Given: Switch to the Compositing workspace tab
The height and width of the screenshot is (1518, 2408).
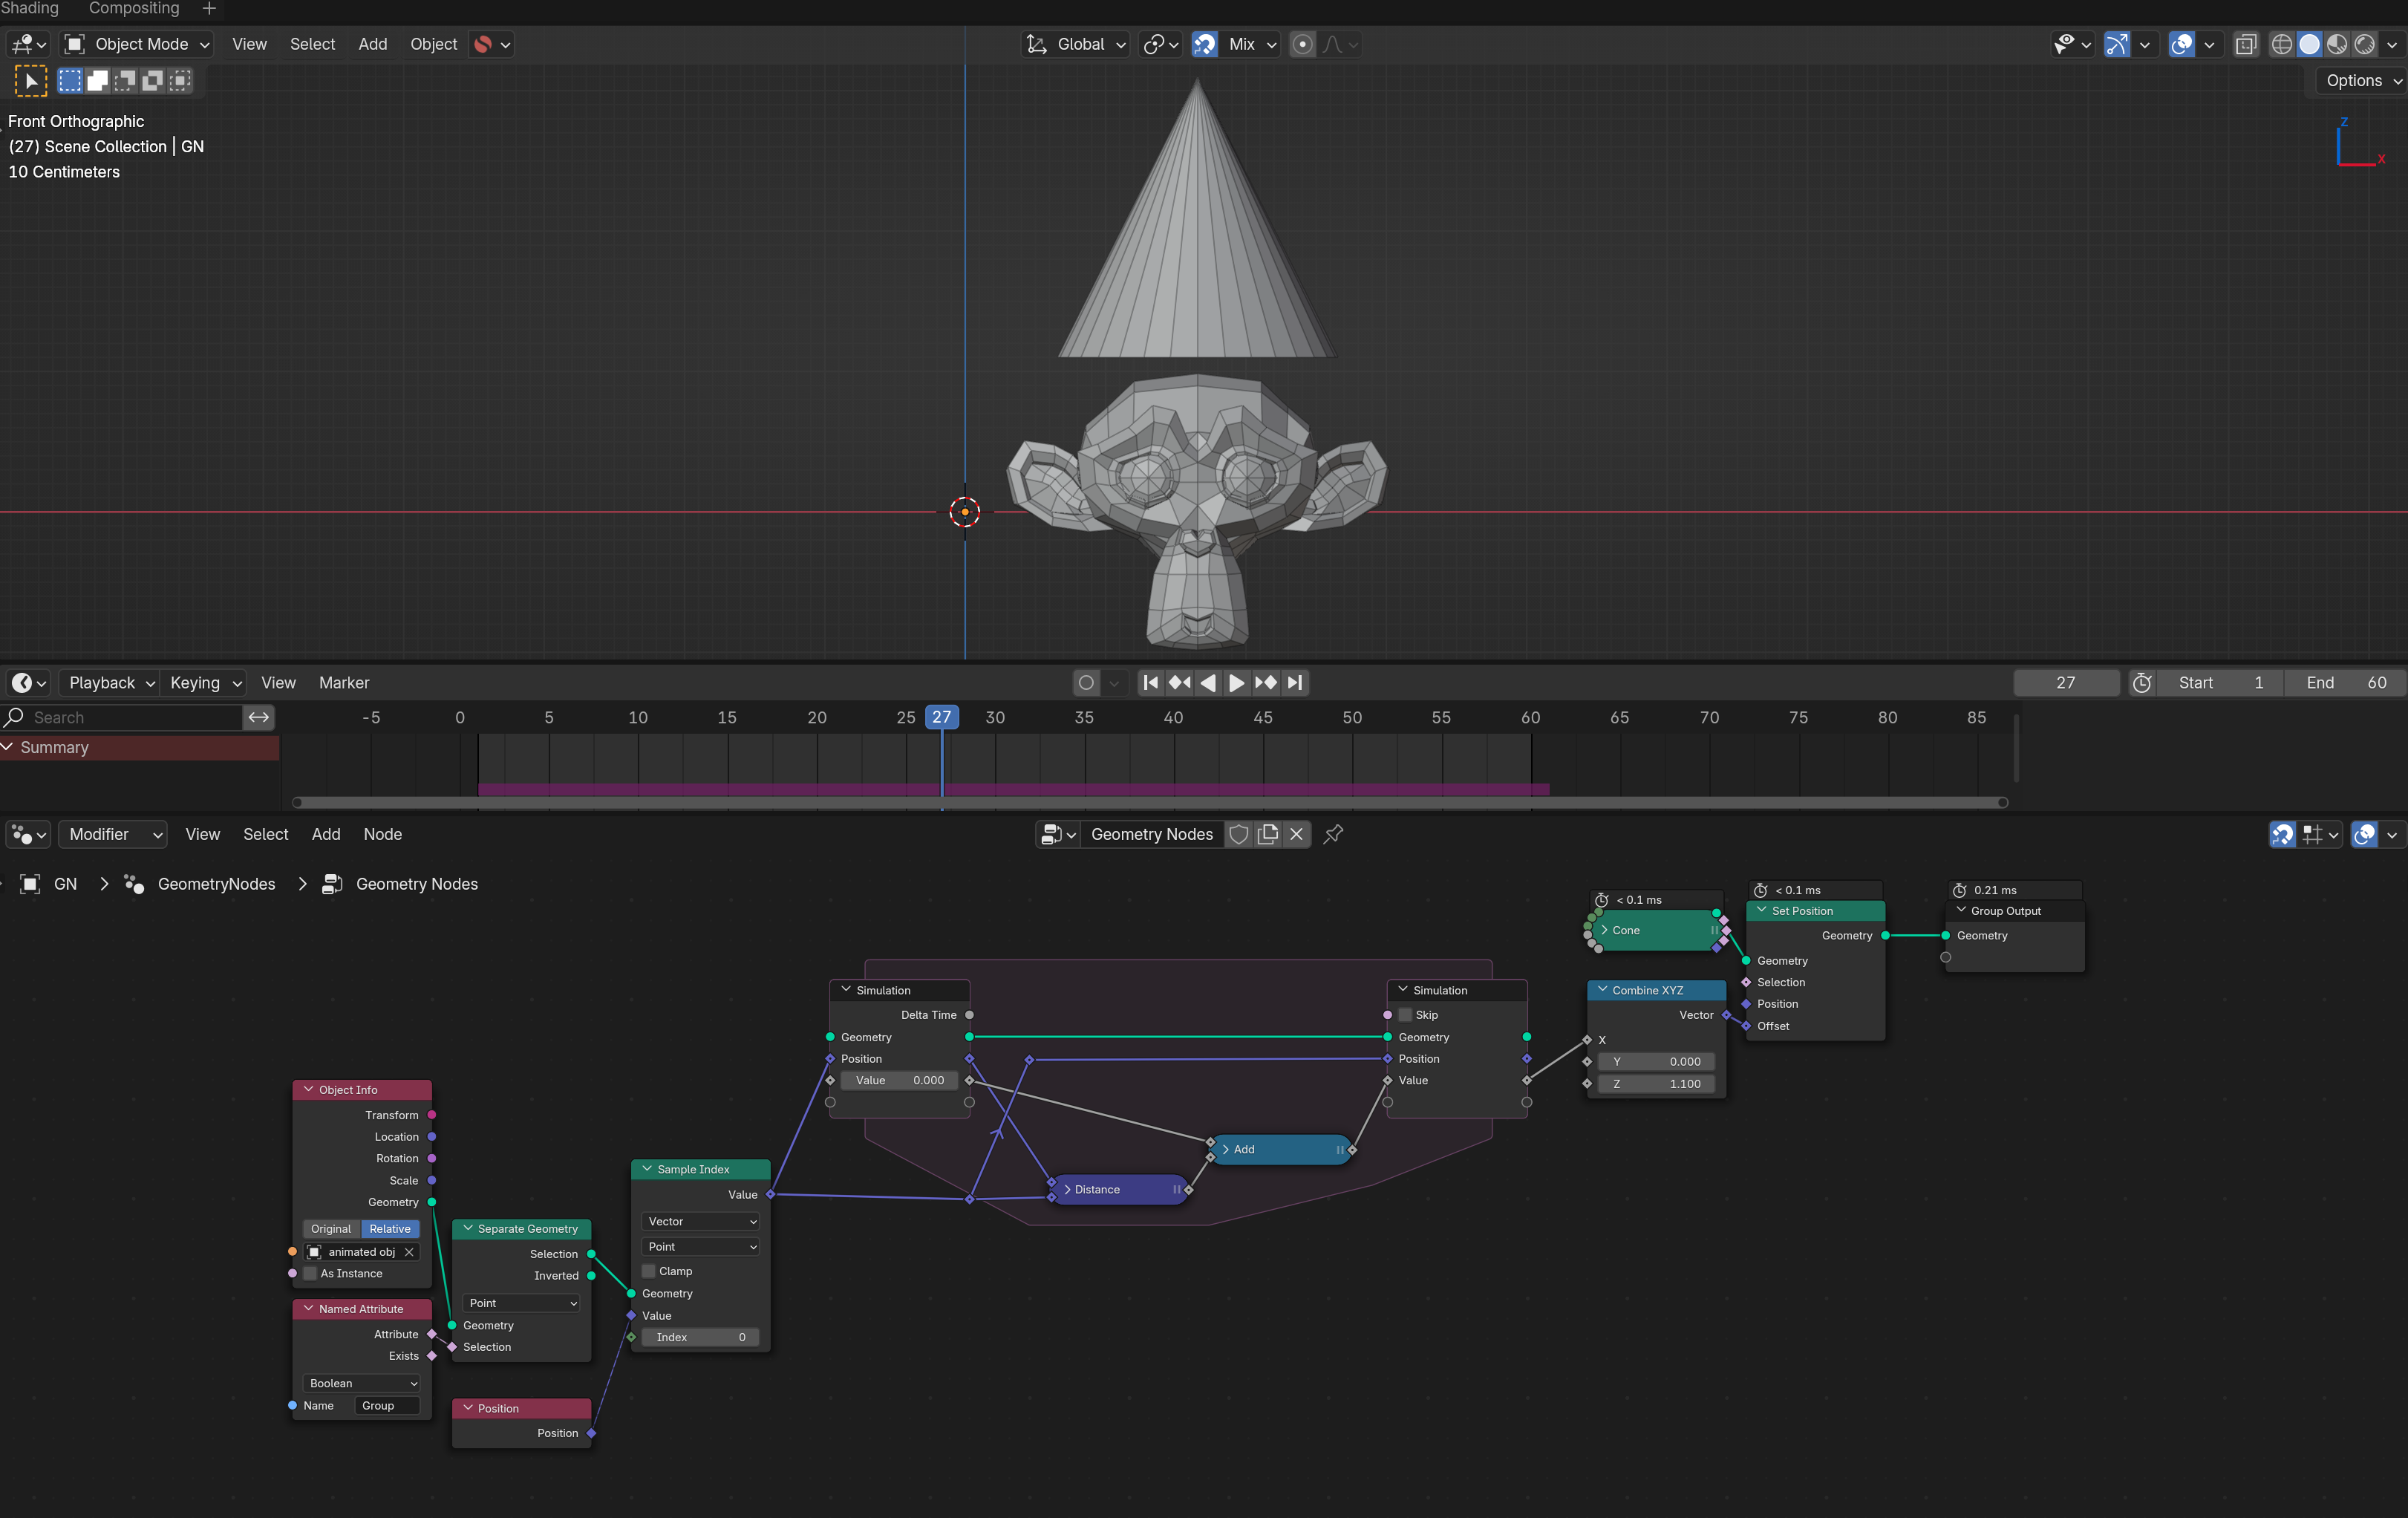Looking at the screenshot, I should [x=134, y=9].
